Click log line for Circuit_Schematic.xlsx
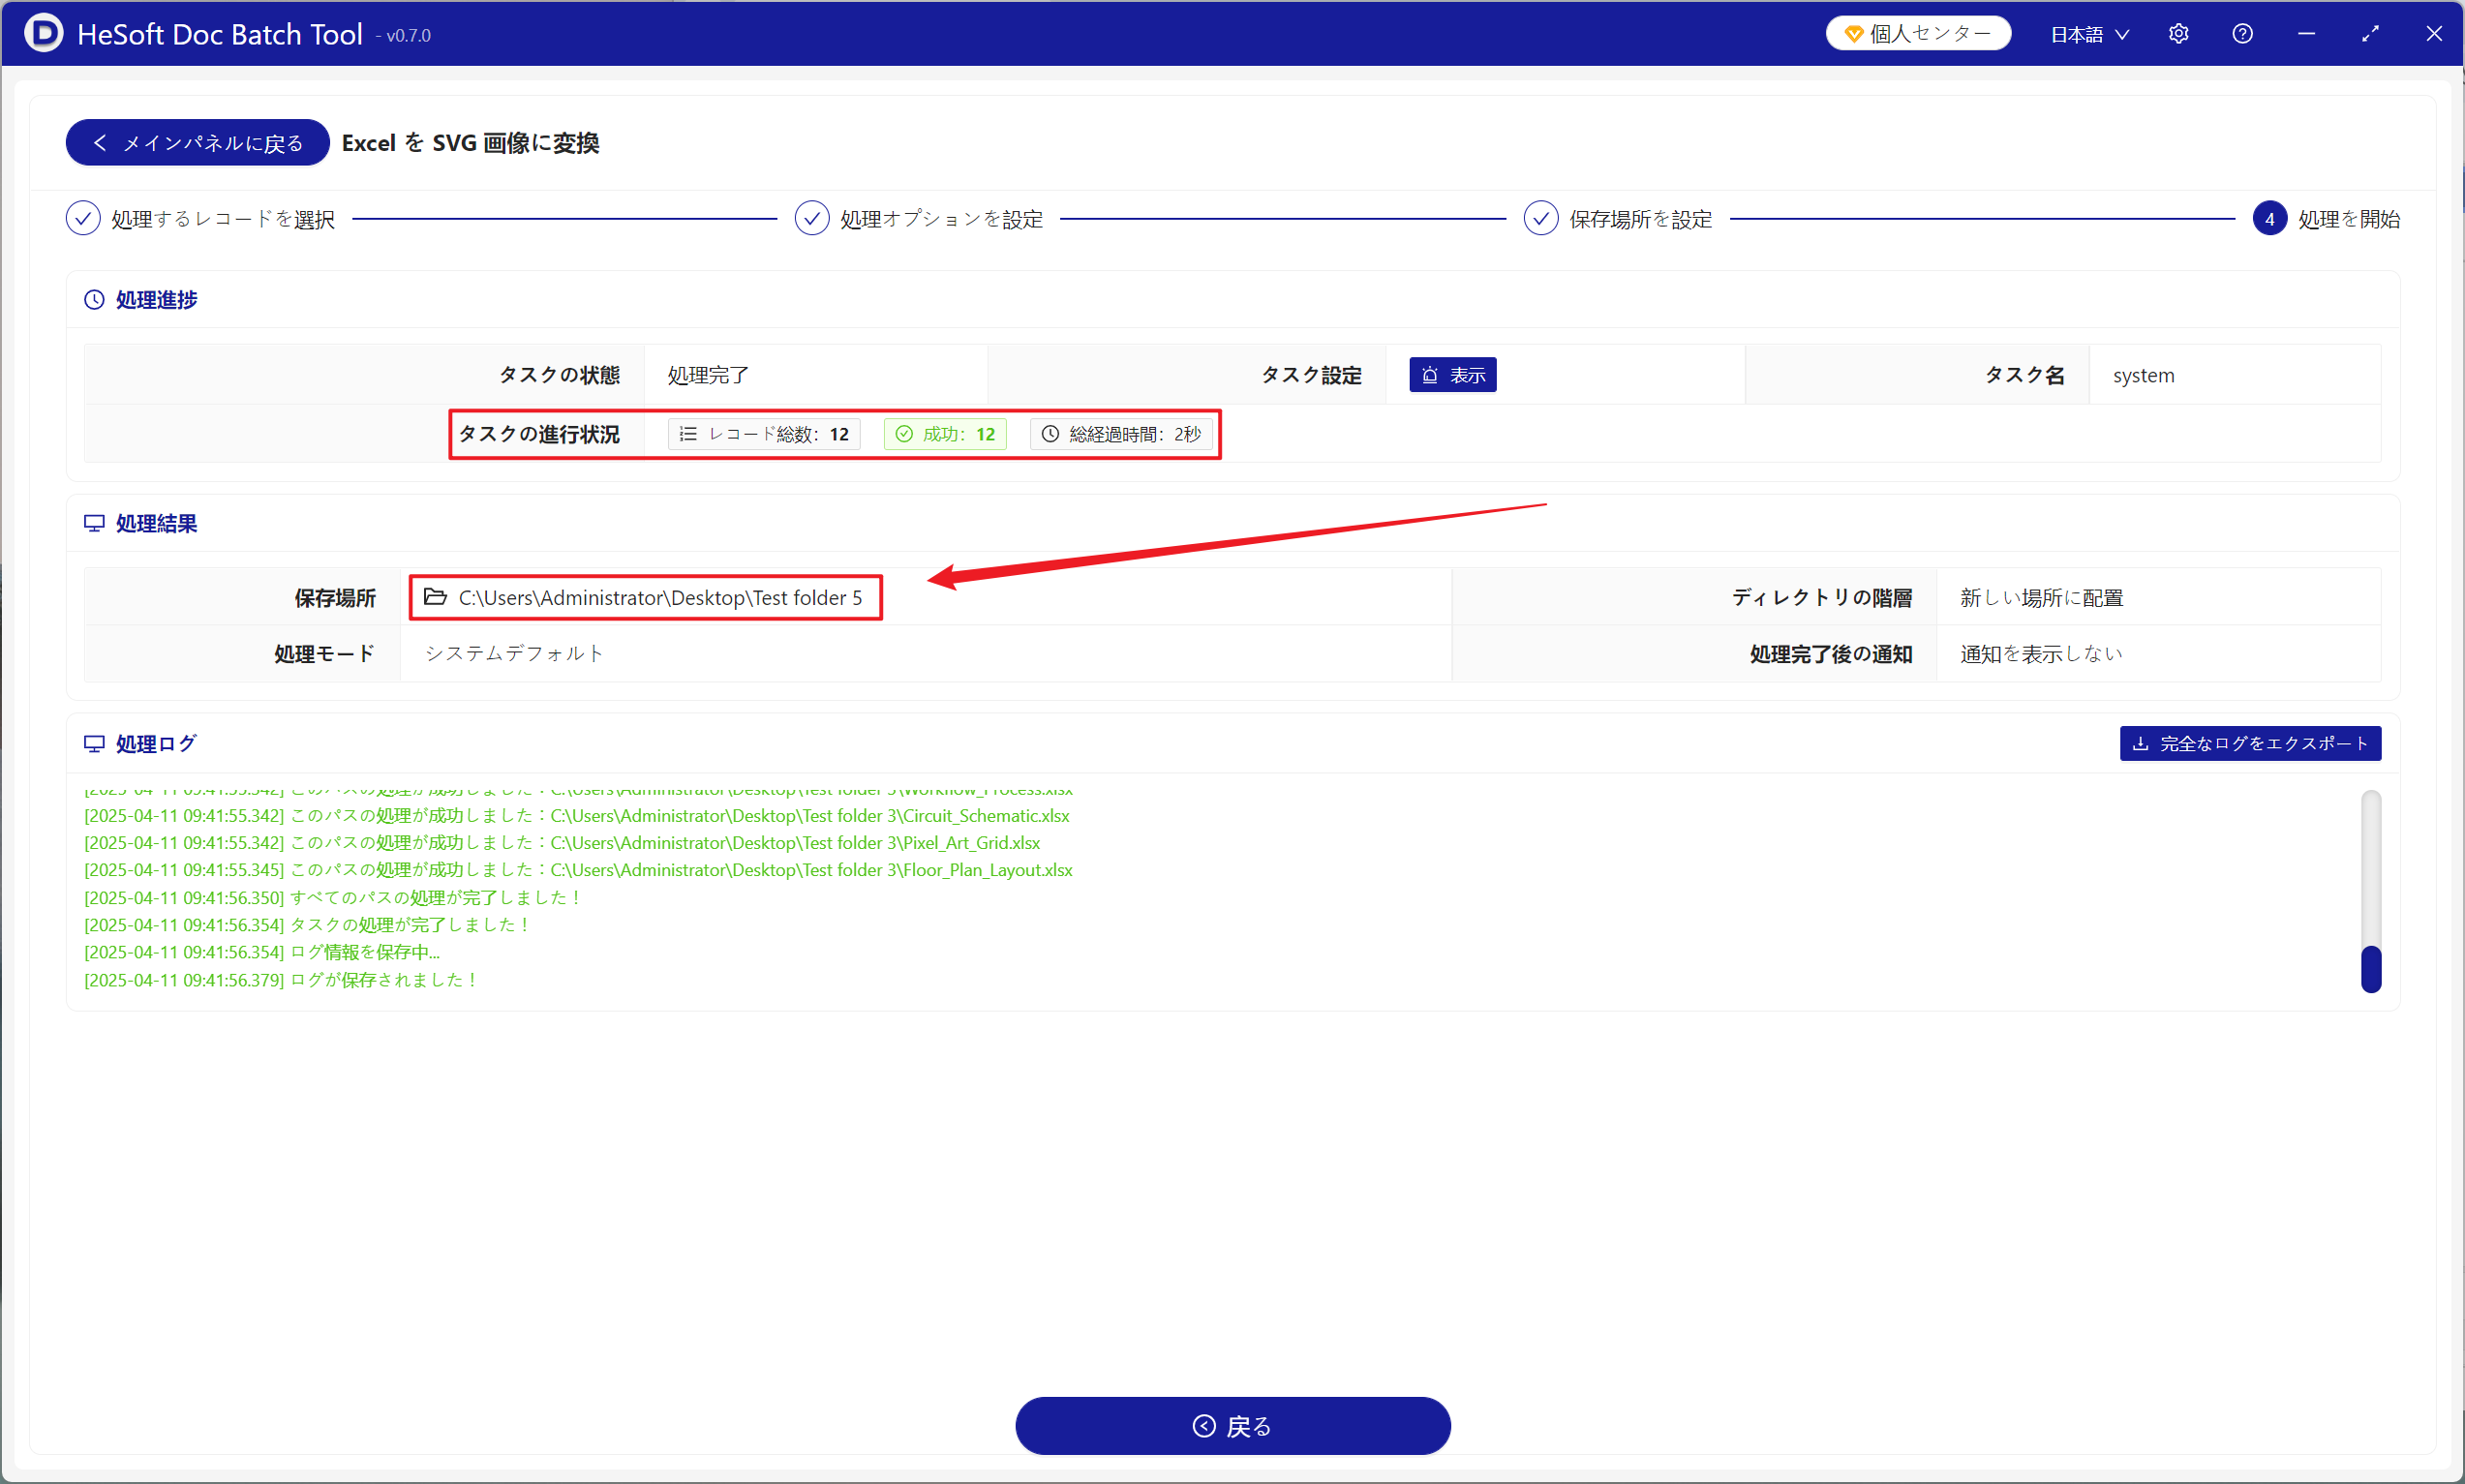The height and width of the screenshot is (1484, 2465). pyautogui.click(x=577, y=816)
